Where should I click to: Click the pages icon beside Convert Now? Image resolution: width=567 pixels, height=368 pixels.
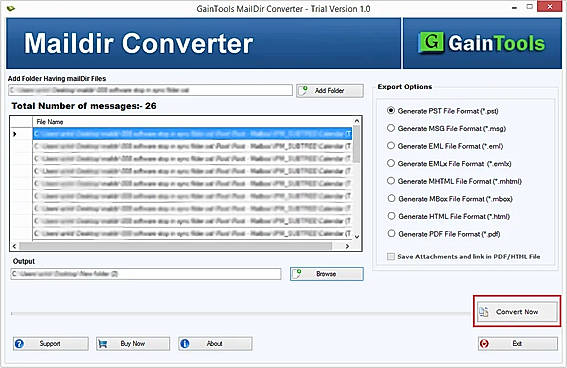pos(484,312)
